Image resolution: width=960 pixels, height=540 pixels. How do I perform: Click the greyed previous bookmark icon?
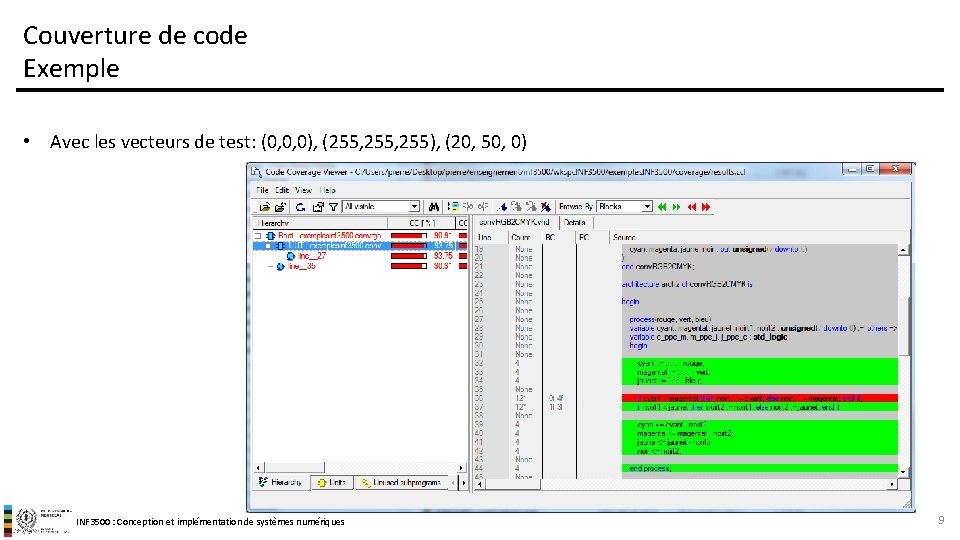coord(531,207)
